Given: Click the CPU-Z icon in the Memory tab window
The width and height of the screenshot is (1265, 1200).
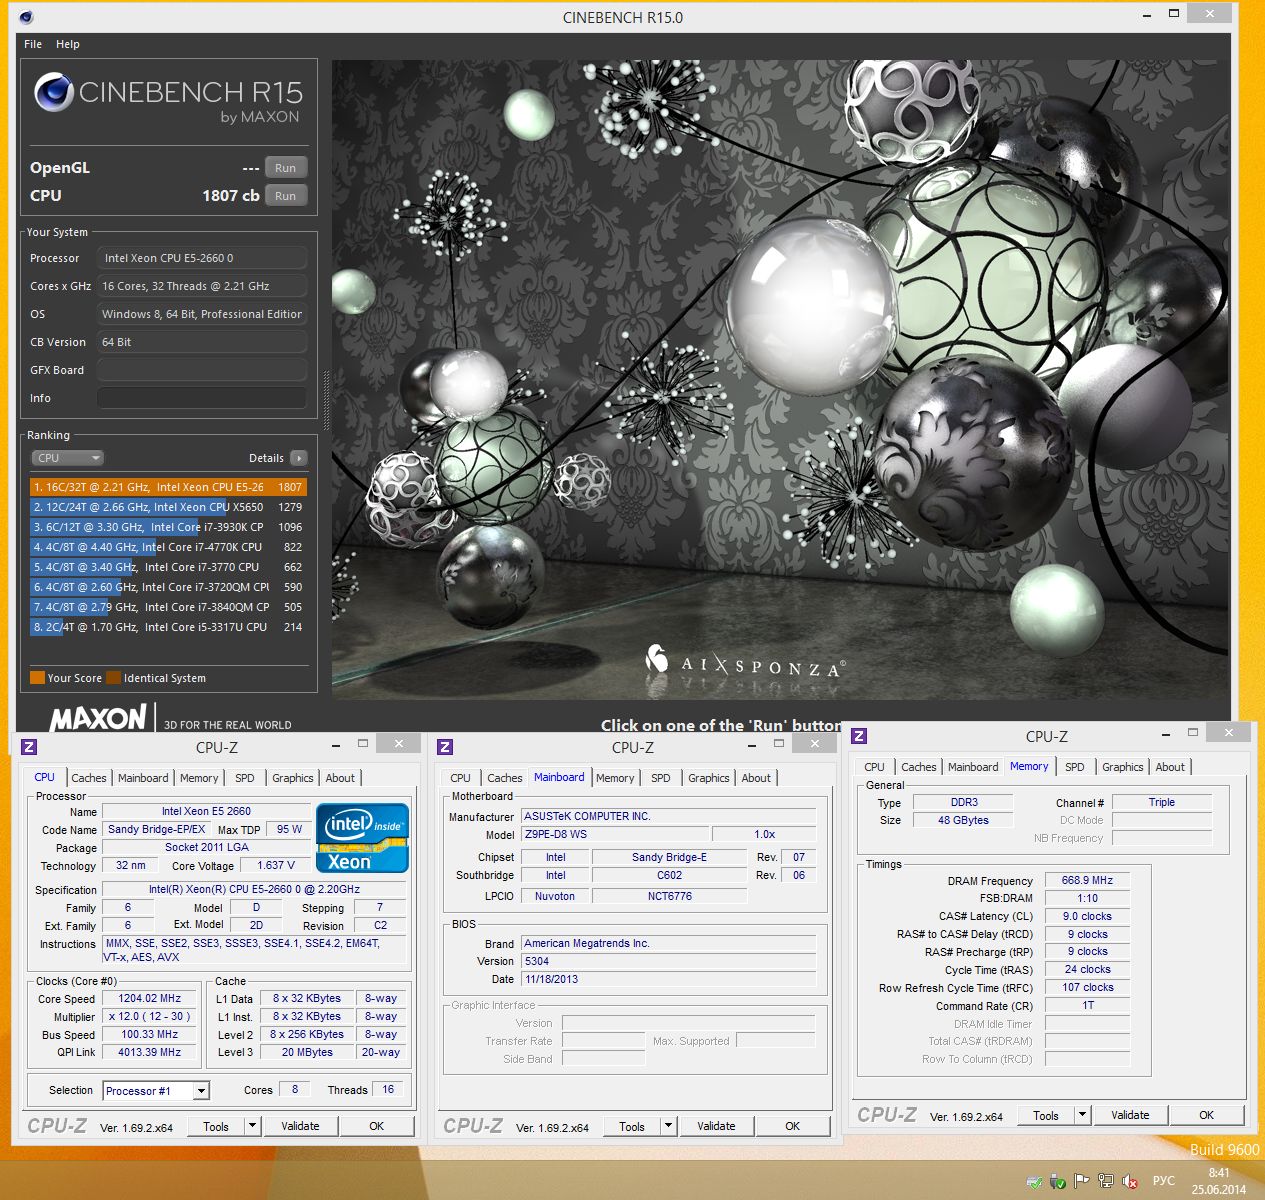Looking at the screenshot, I should pos(859,736).
